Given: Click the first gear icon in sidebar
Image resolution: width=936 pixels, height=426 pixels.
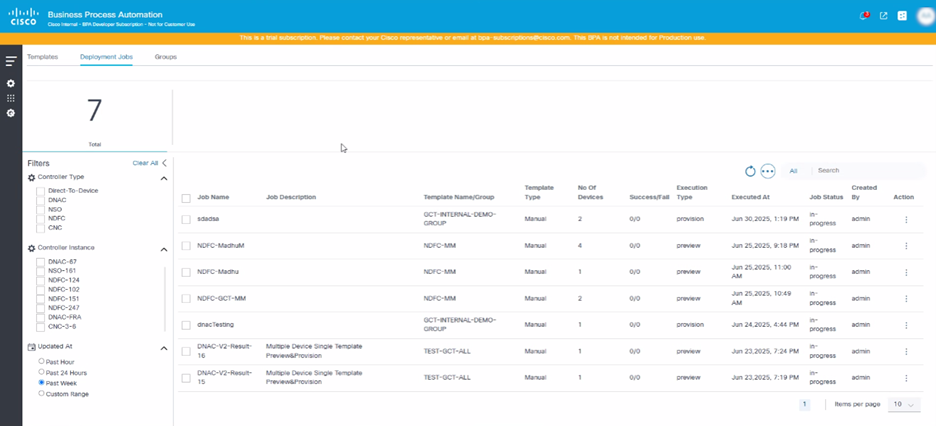Looking at the screenshot, I should coord(11,84).
